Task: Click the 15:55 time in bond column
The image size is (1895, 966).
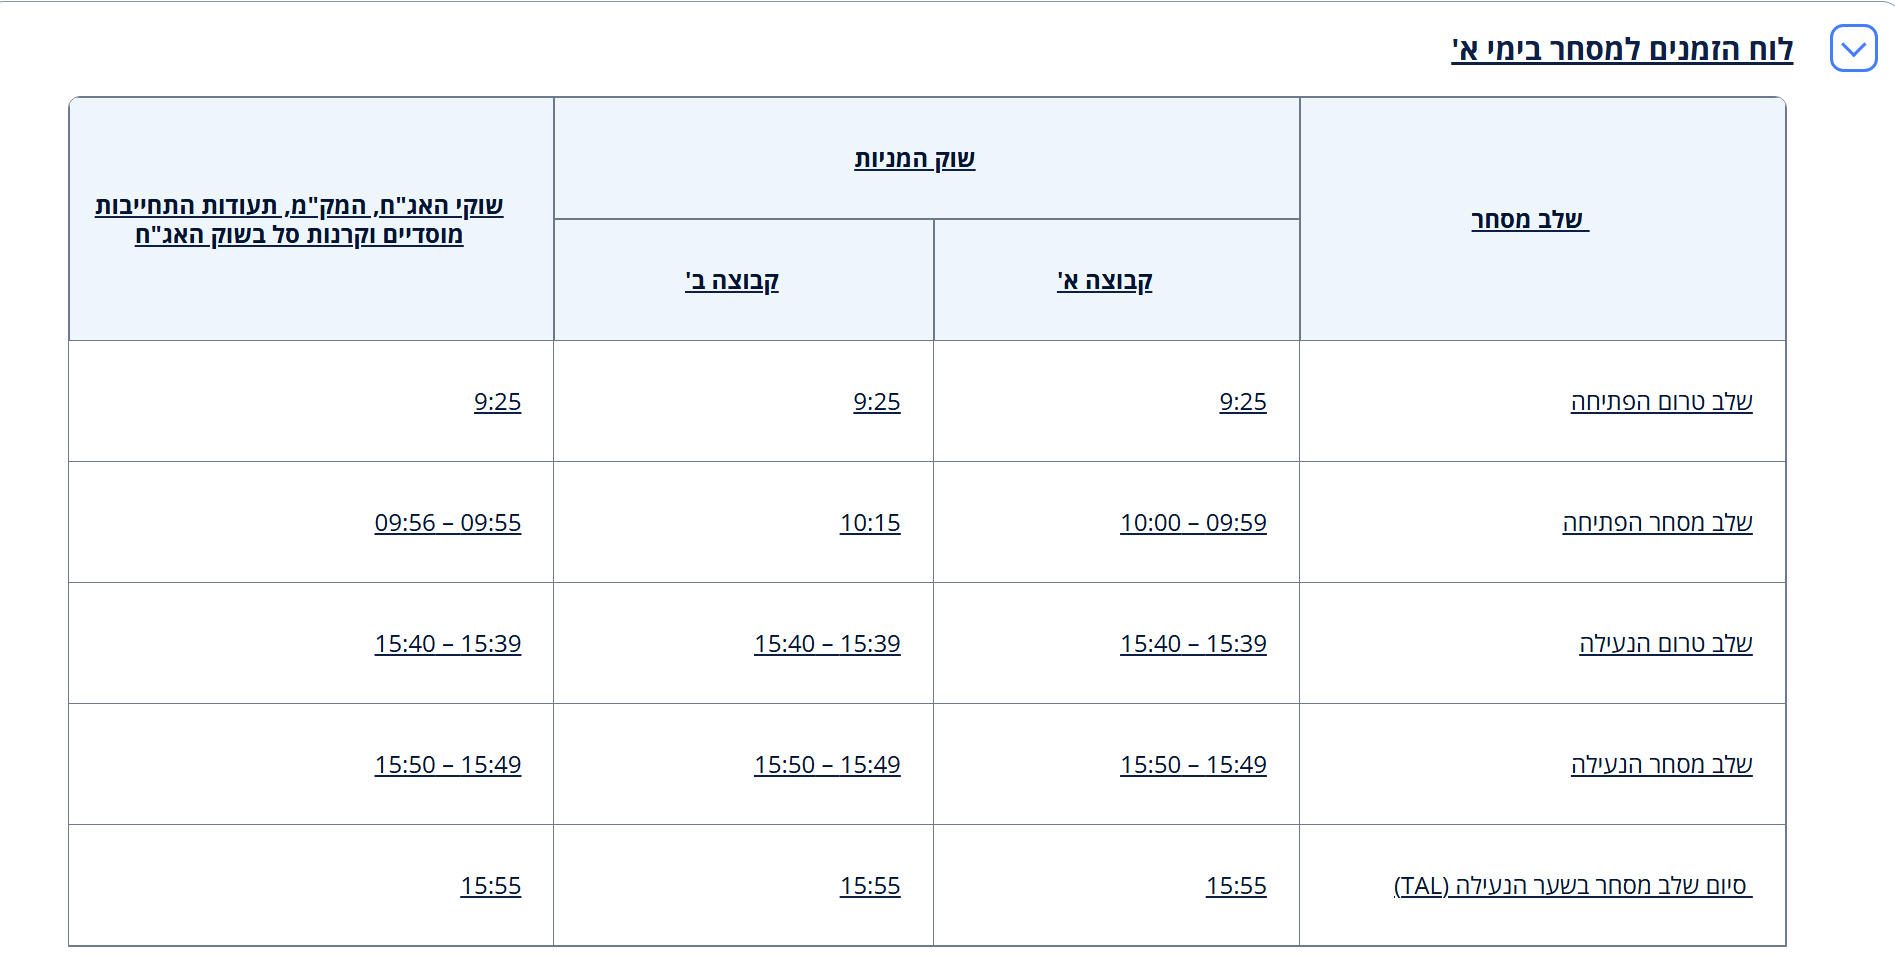Action: (490, 886)
